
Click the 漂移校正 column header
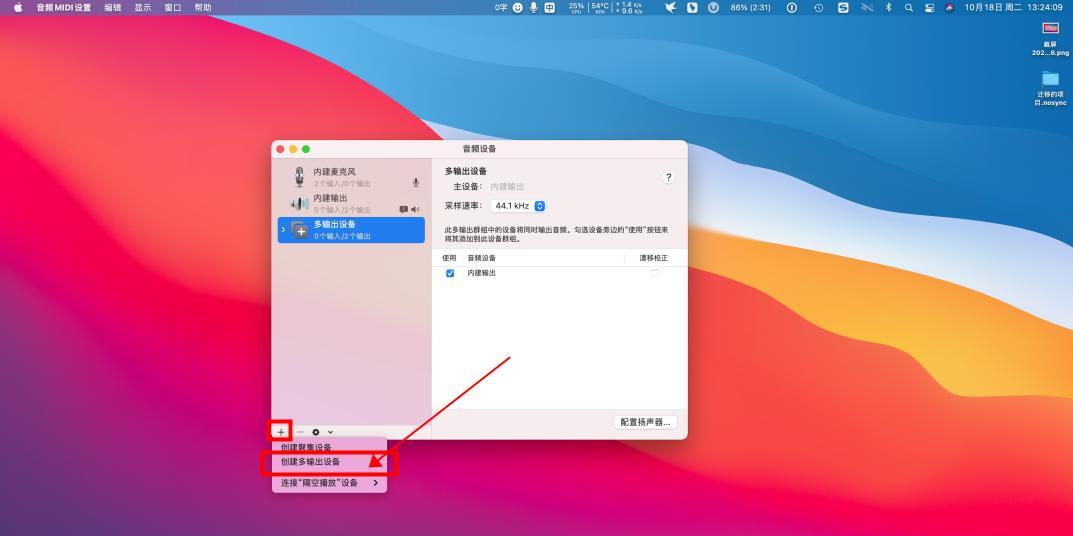654,258
